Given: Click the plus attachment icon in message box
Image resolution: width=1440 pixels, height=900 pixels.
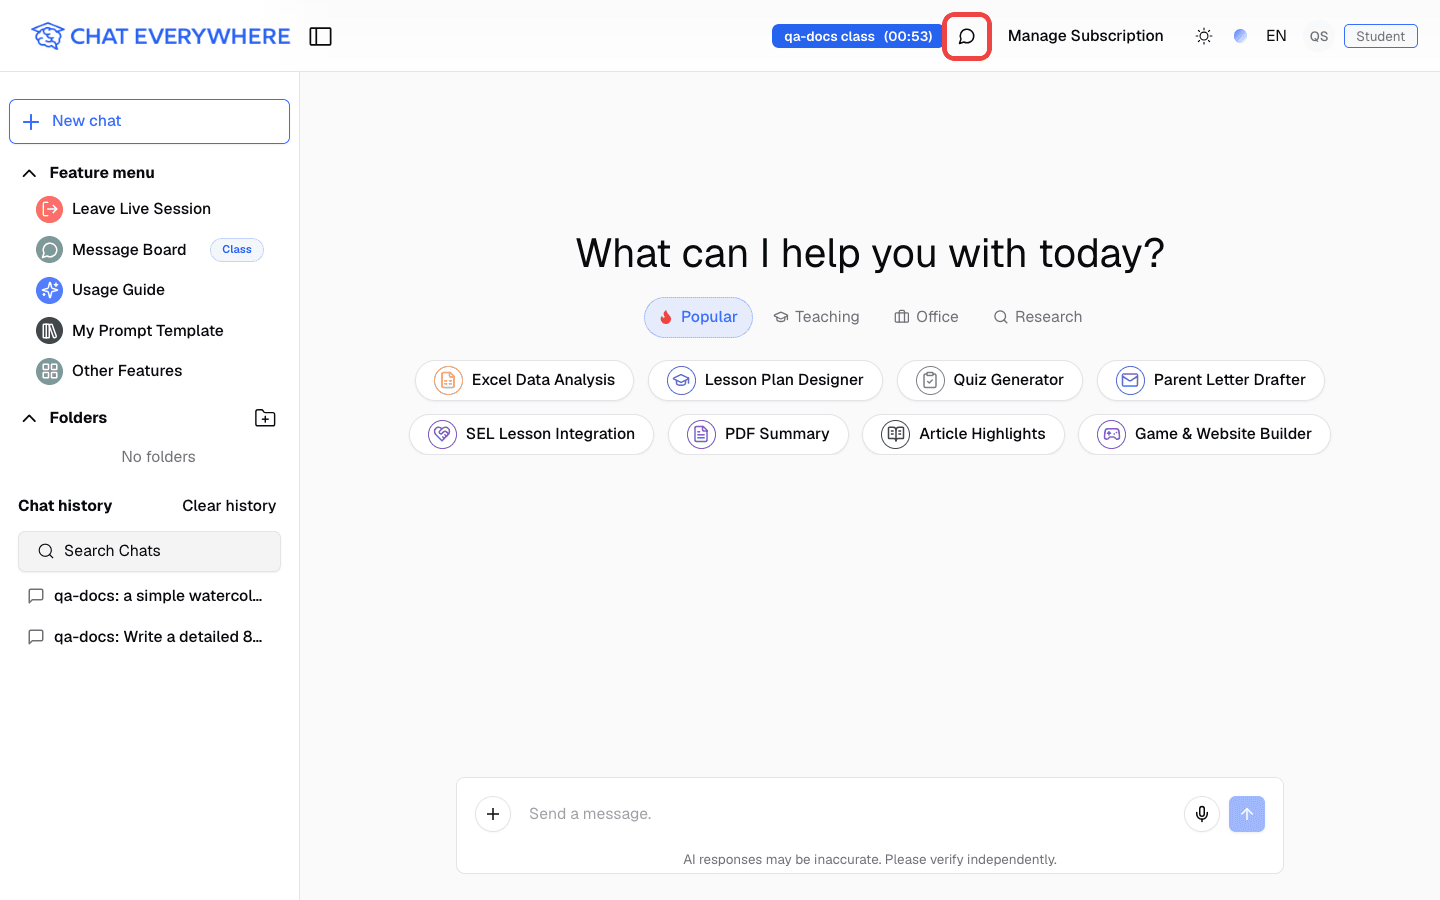Looking at the screenshot, I should click(493, 814).
